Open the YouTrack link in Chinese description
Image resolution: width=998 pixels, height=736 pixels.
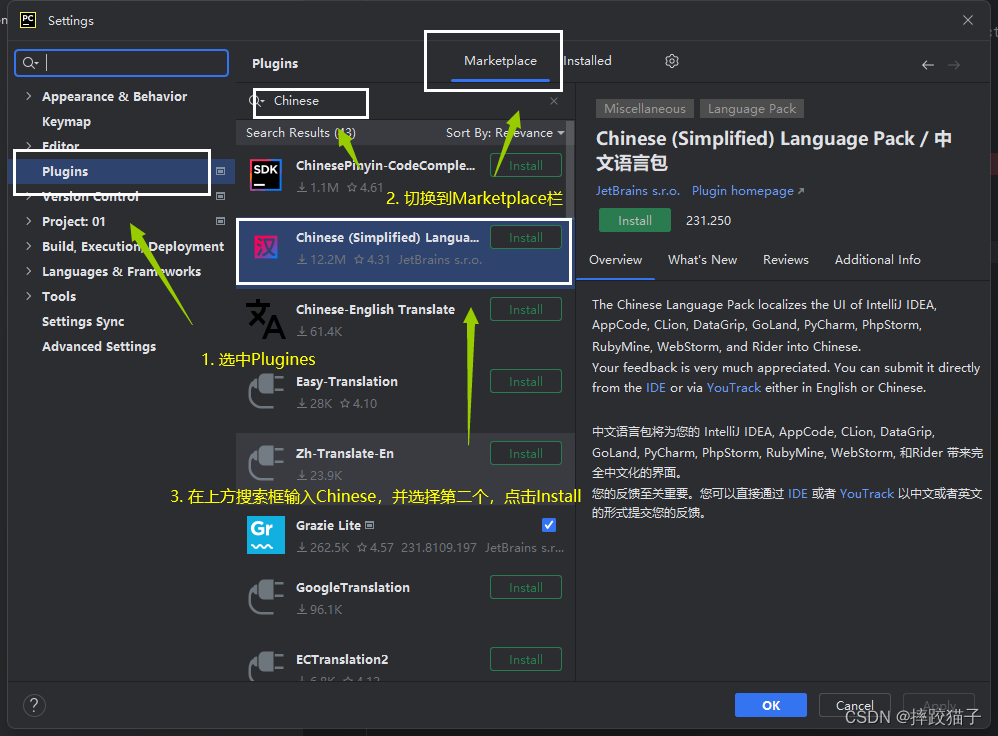click(866, 494)
